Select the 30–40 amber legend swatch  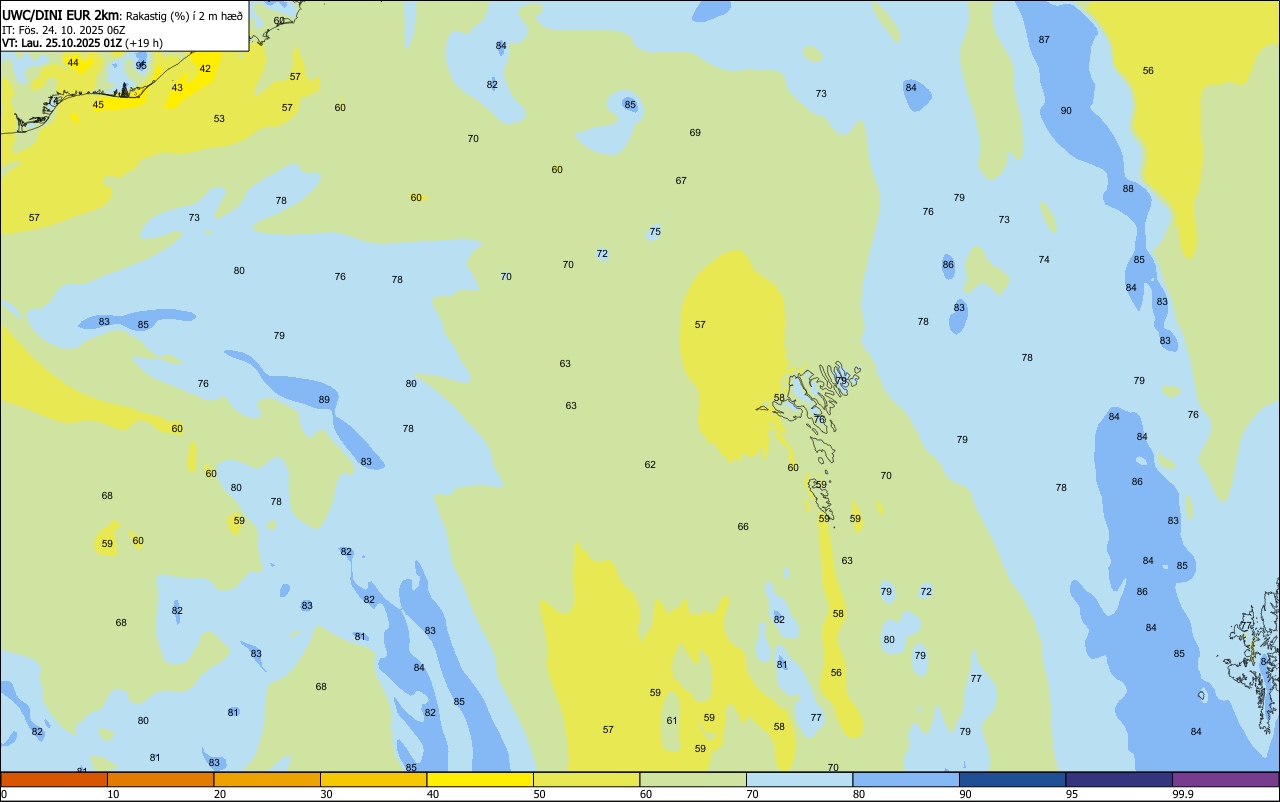(373, 779)
